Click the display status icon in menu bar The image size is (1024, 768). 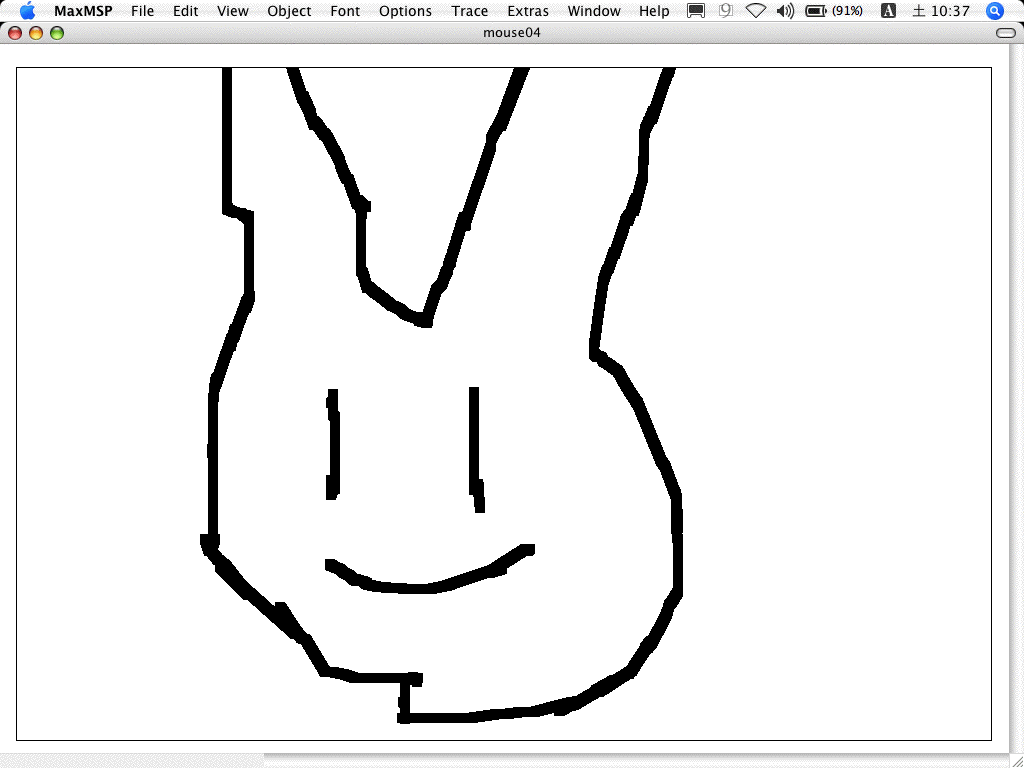coord(696,10)
